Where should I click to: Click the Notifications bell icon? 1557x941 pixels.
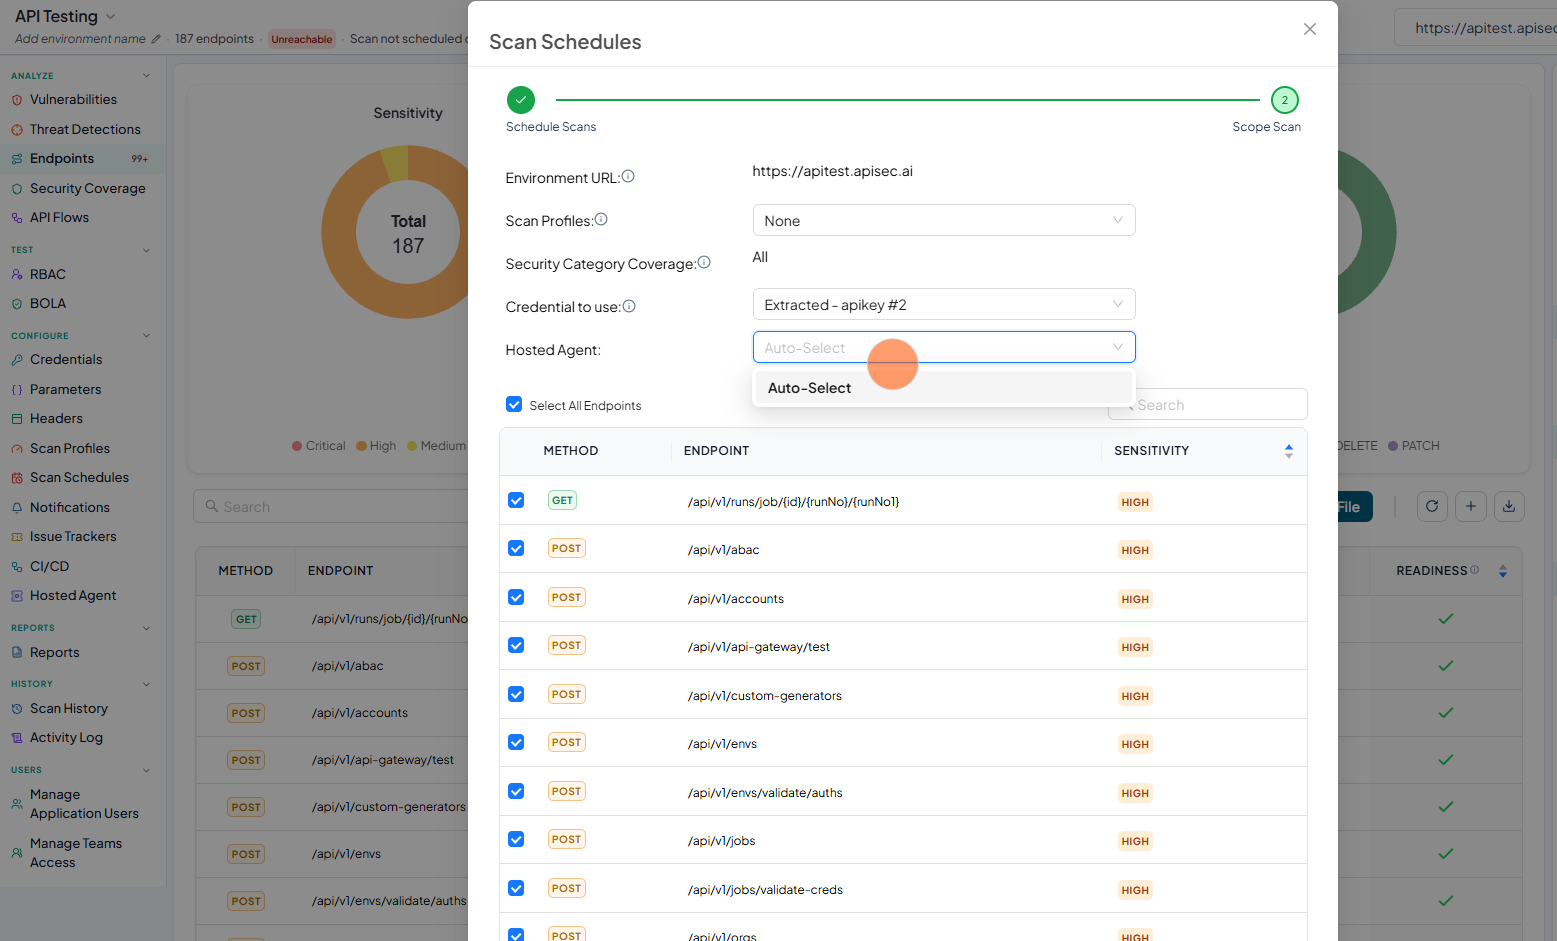[x=17, y=508]
